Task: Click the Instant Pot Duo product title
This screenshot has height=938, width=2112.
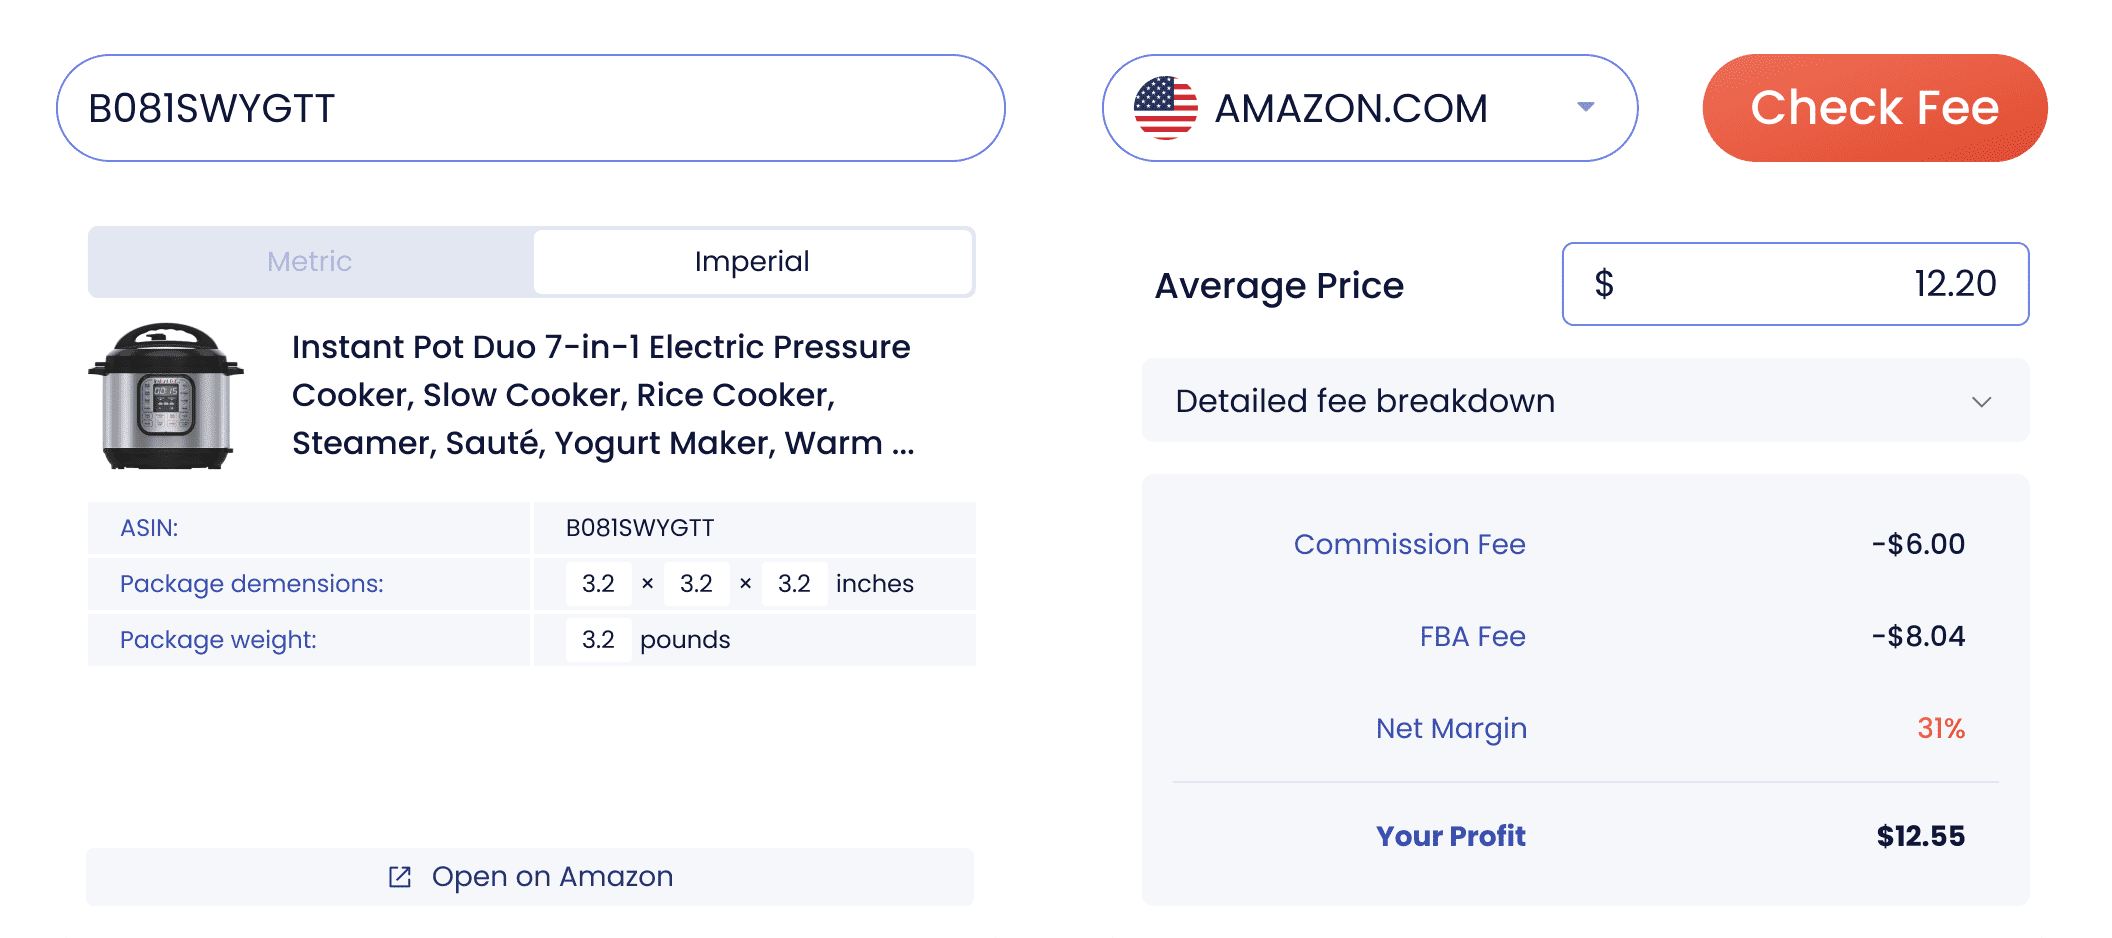Action: [600, 394]
